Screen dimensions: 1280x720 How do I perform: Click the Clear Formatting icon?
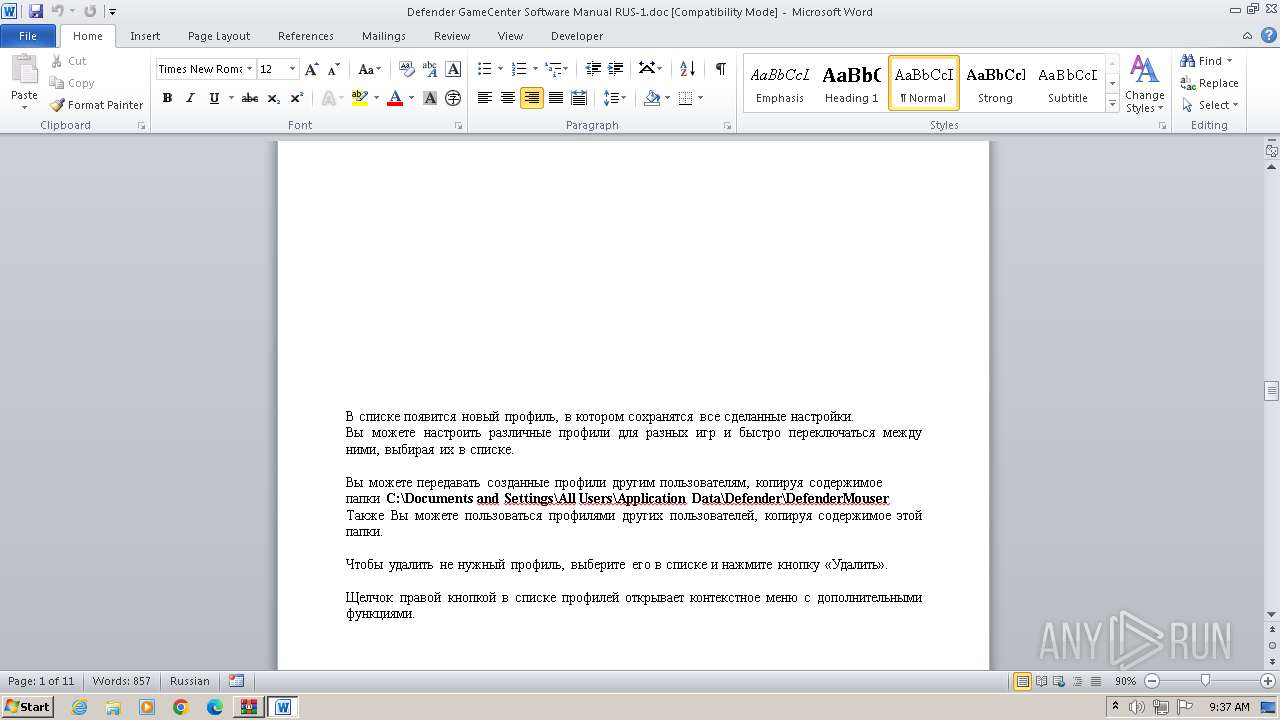[x=407, y=69]
